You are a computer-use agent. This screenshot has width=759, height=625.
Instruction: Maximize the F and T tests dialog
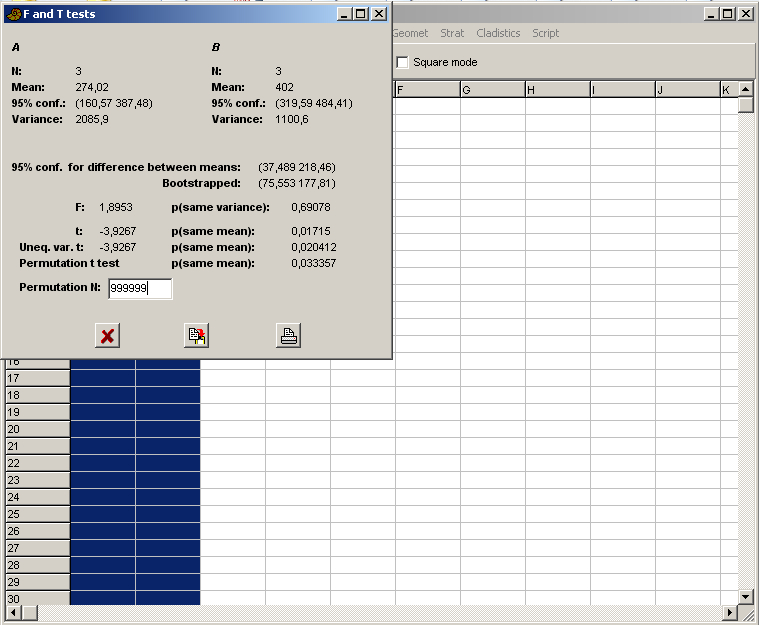point(362,14)
